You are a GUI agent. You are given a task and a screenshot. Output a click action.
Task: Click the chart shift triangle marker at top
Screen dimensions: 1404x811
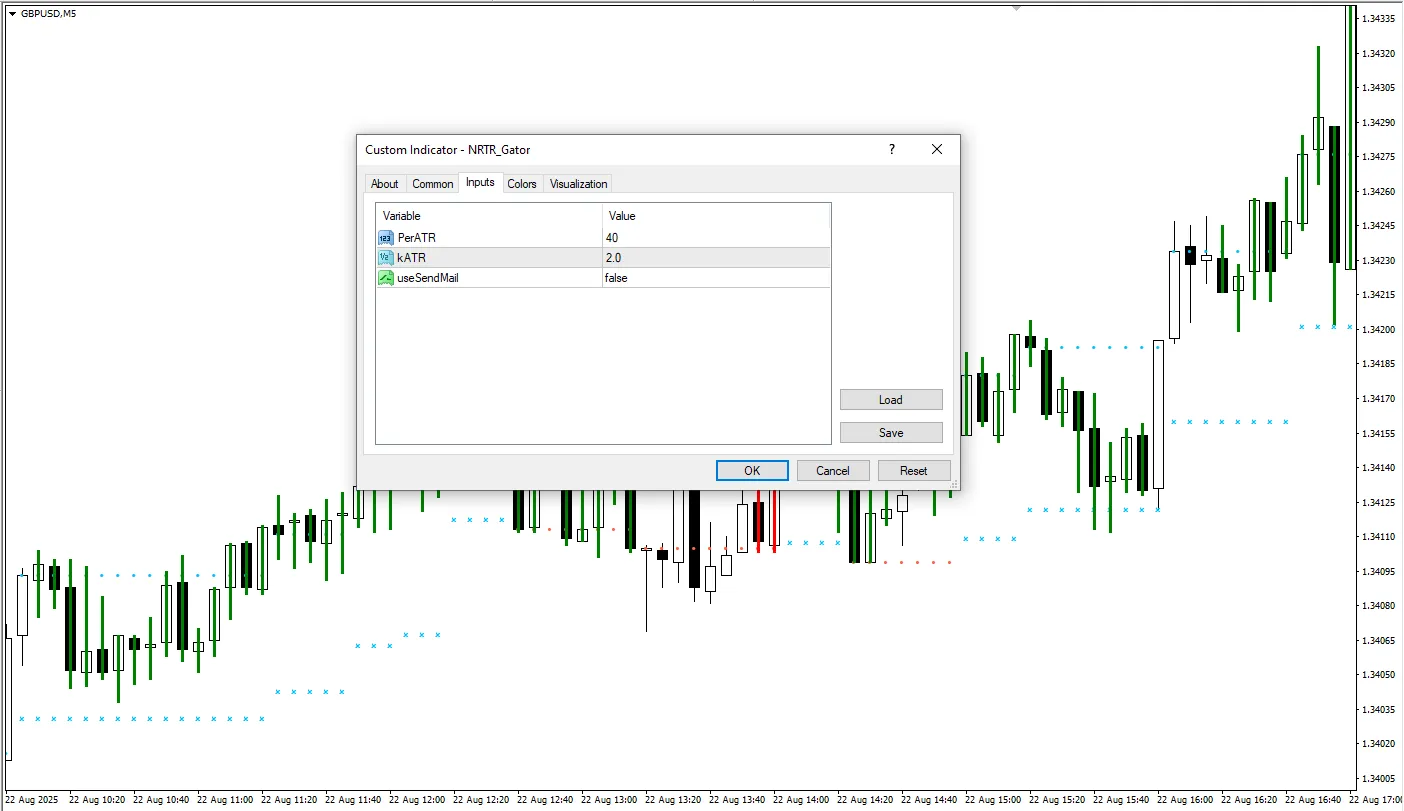(1017, 6)
